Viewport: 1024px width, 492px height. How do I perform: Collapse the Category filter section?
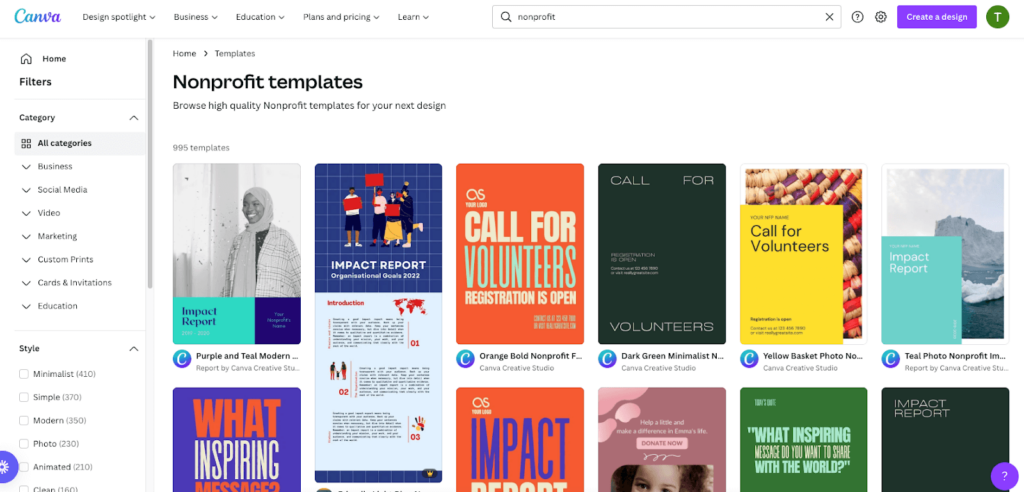tap(134, 118)
